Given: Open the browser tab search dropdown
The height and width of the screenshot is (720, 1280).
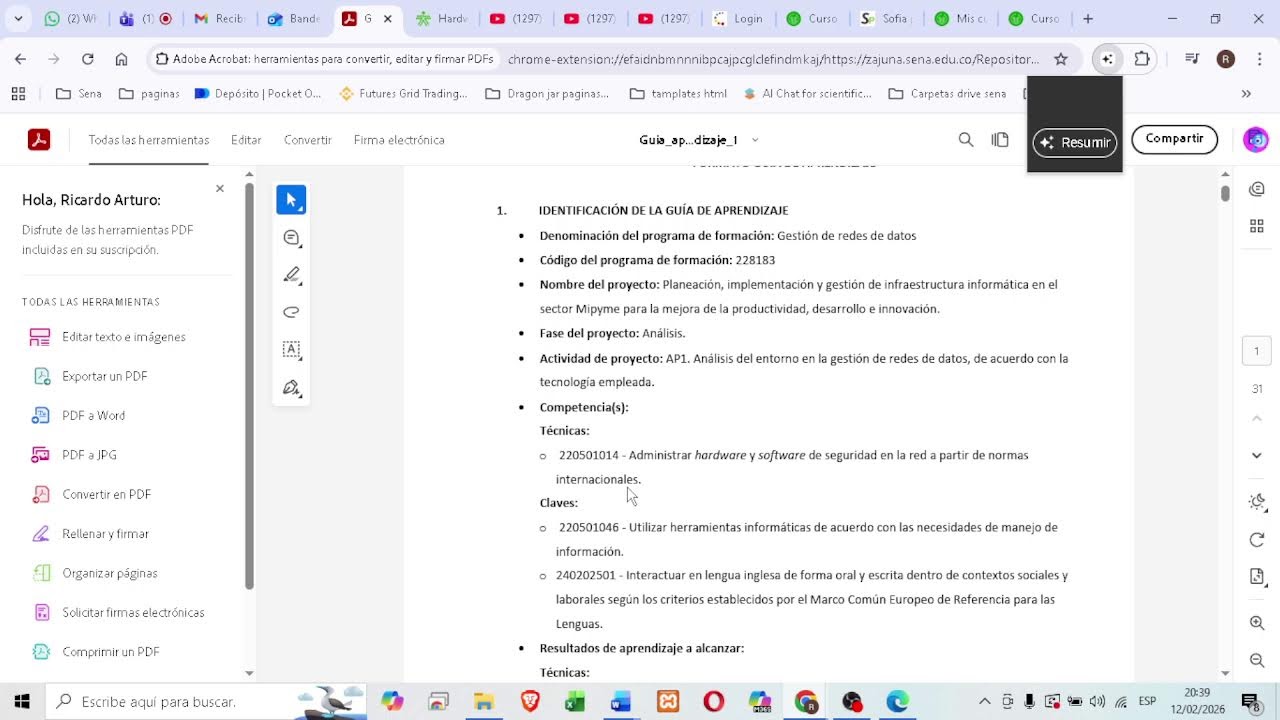Looking at the screenshot, I should (x=20, y=18).
